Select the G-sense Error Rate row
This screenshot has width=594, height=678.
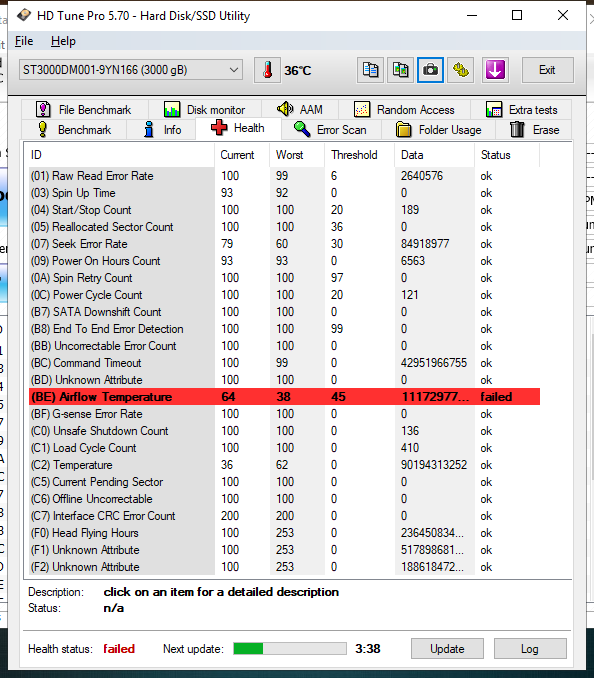pos(284,414)
